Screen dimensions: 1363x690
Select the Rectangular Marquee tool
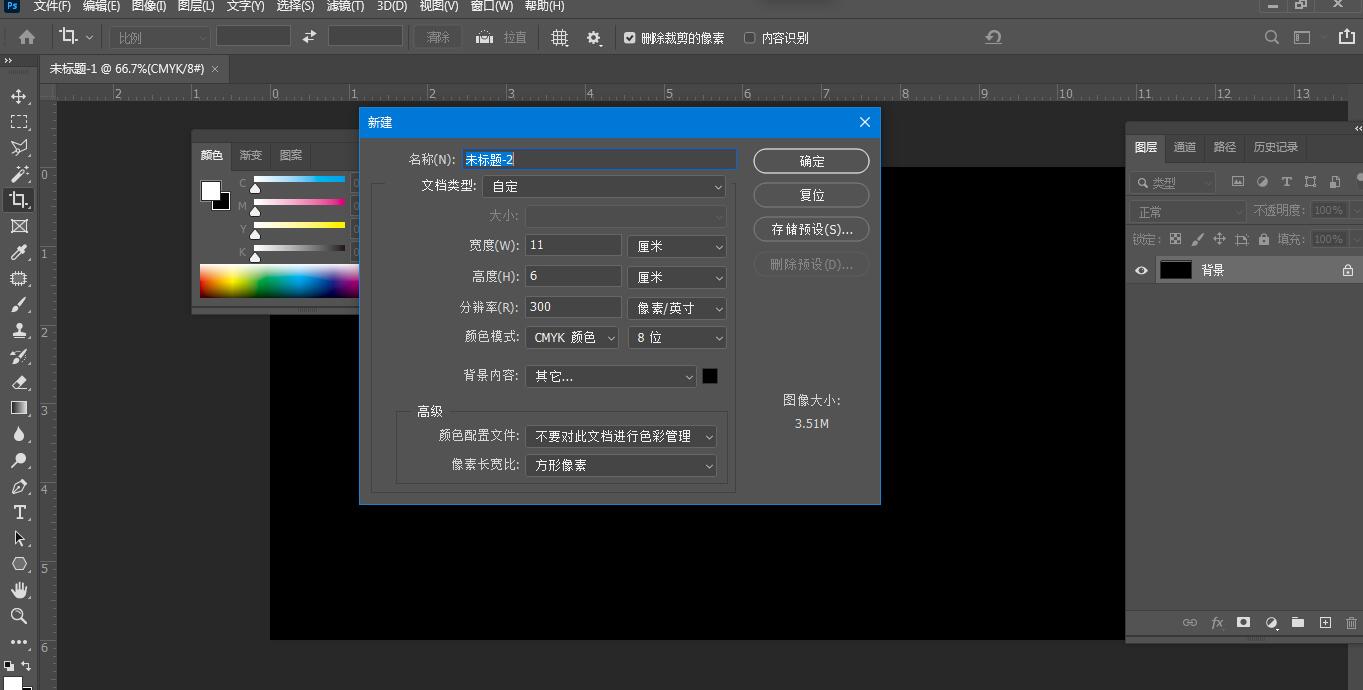click(x=19, y=122)
